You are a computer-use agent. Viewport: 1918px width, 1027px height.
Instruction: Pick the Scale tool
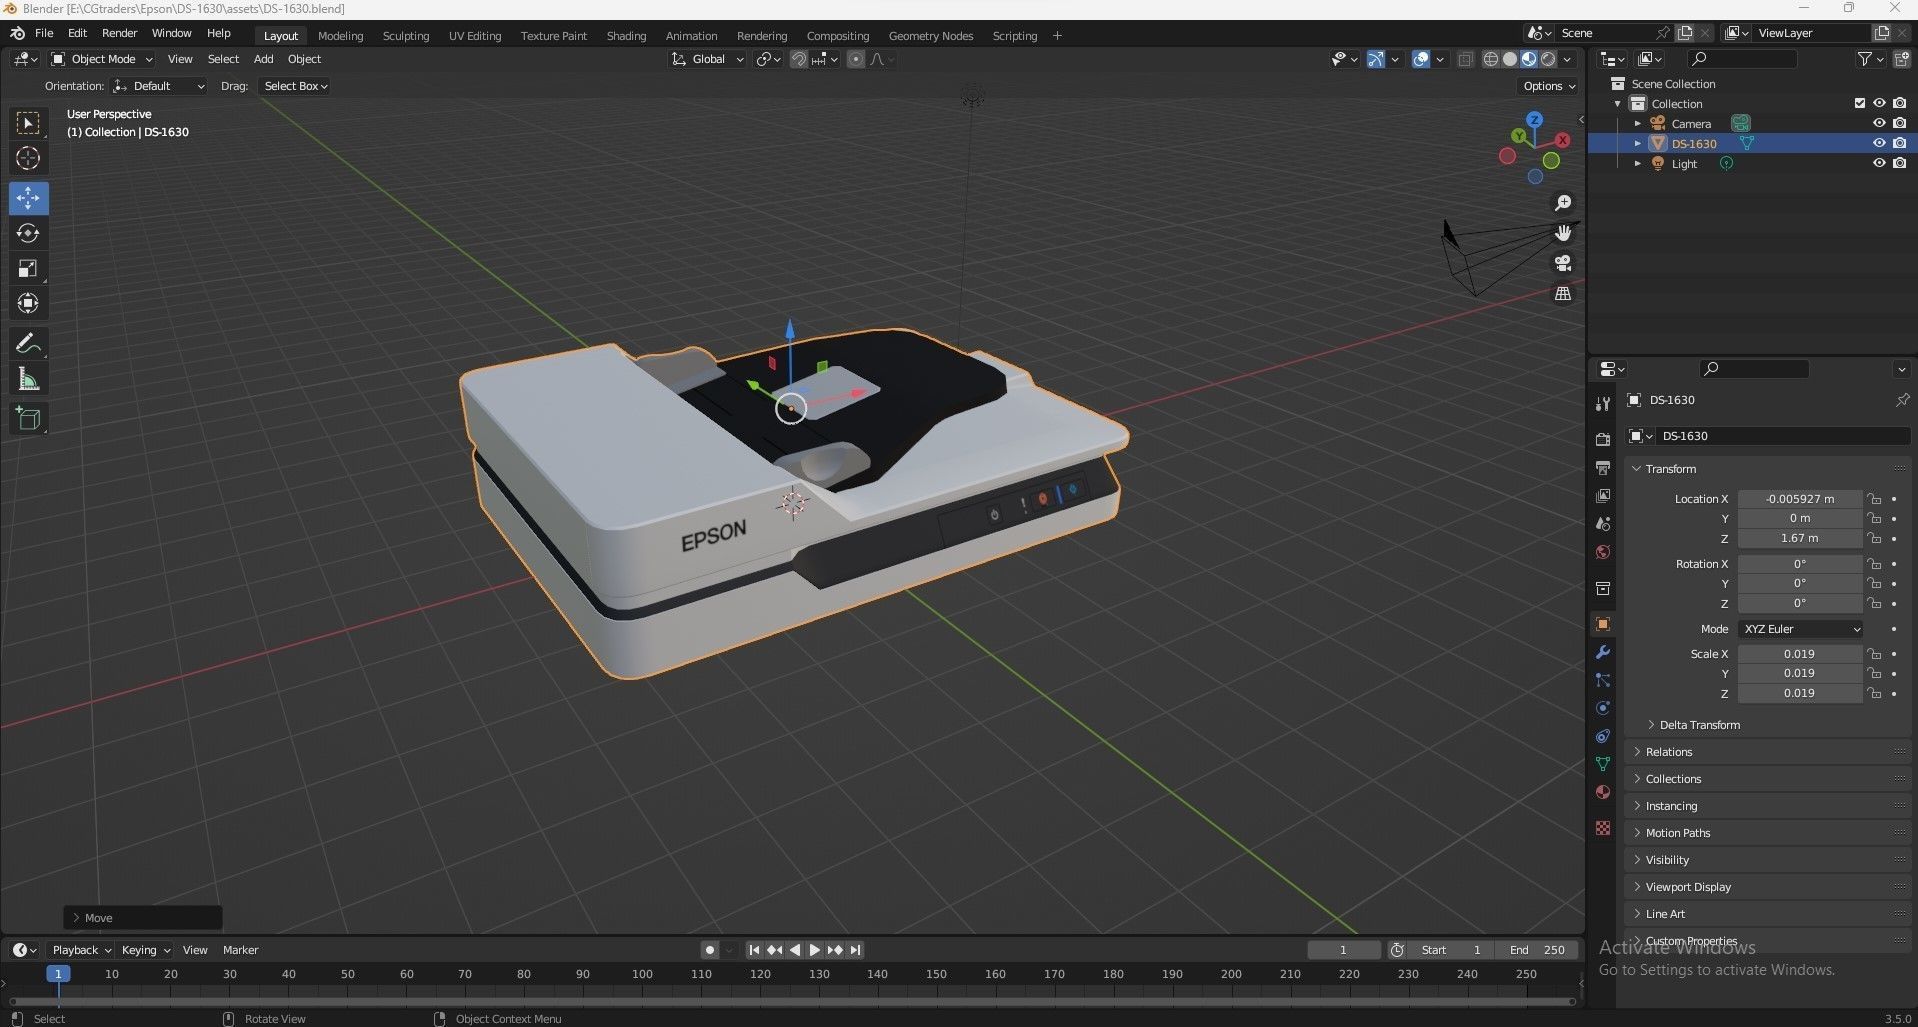(x=28, y=268)
